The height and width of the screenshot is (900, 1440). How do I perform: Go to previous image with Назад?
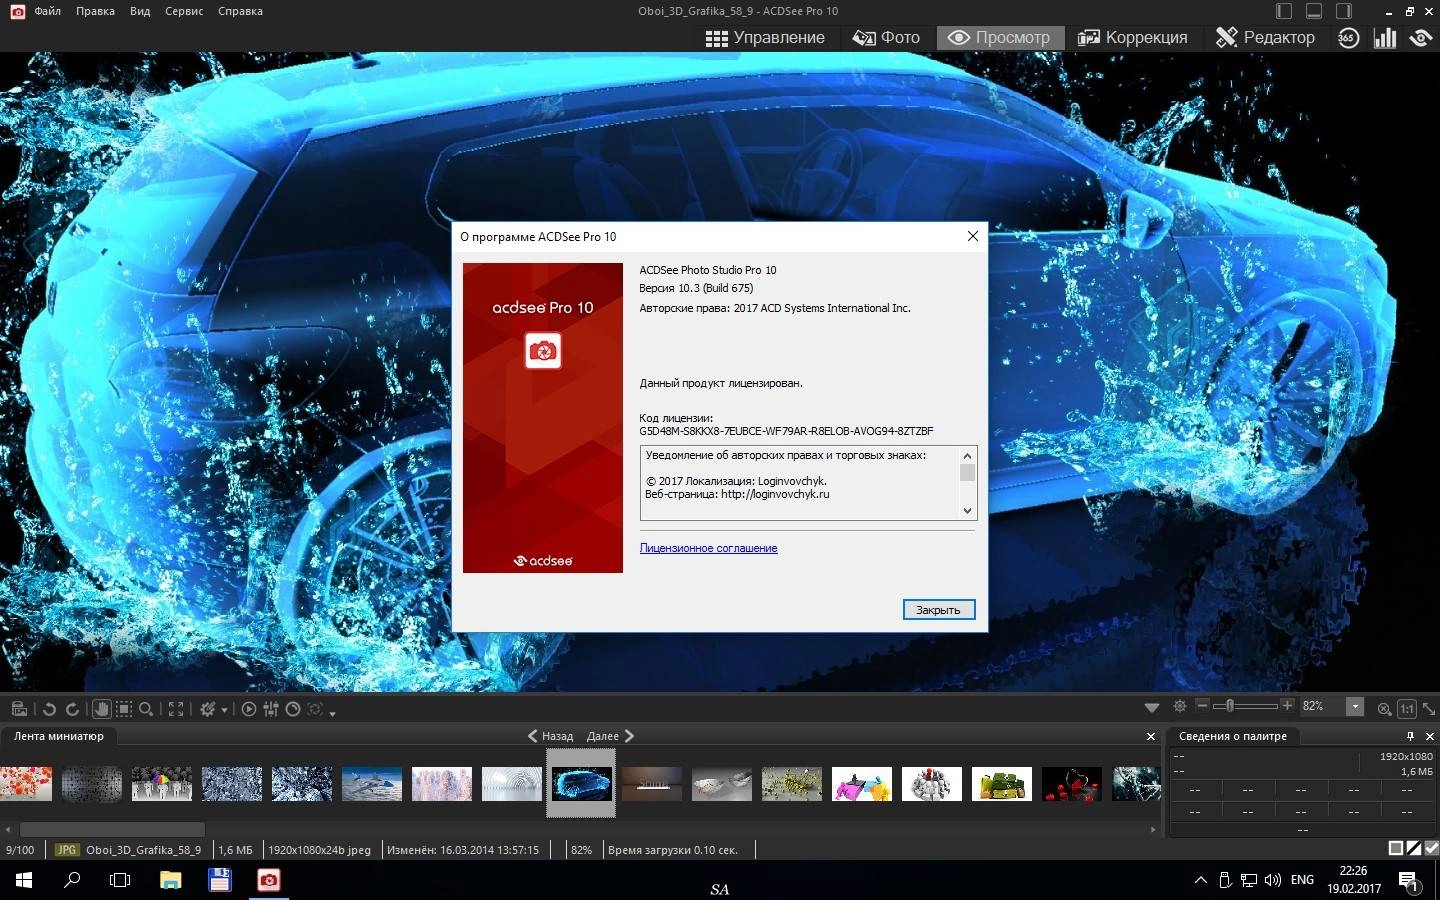tap(551, 736)
